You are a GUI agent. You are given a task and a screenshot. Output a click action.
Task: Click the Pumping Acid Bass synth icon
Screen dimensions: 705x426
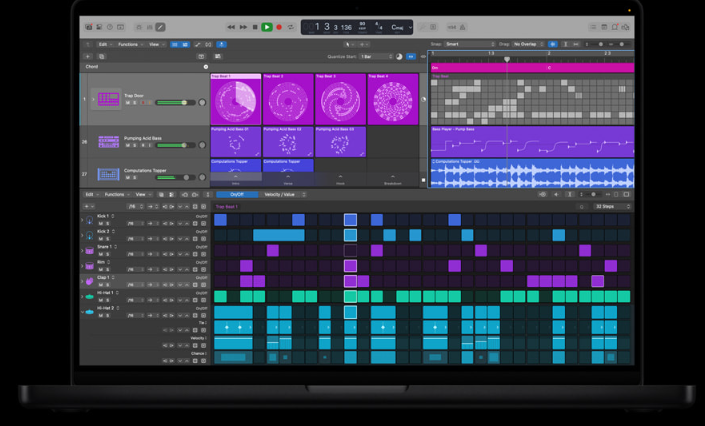[x=107, y=142]
